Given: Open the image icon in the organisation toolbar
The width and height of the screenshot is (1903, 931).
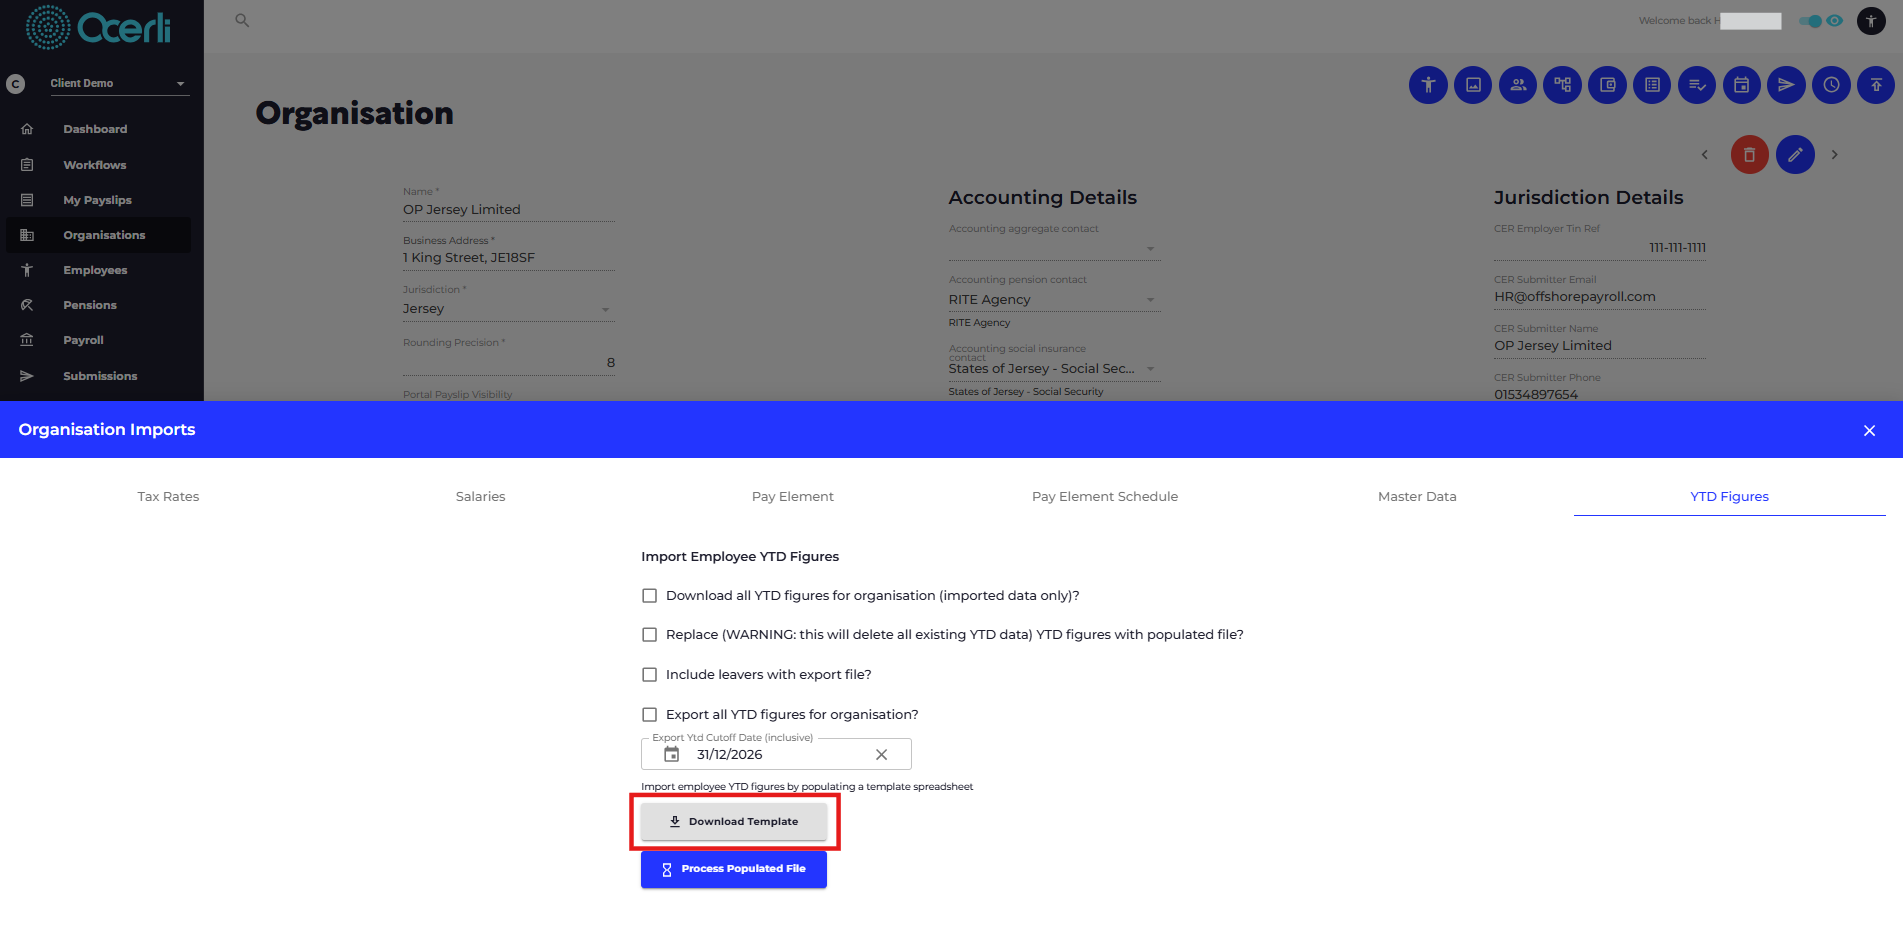Looking at the screenshot, I should (x=1473, y=85).
